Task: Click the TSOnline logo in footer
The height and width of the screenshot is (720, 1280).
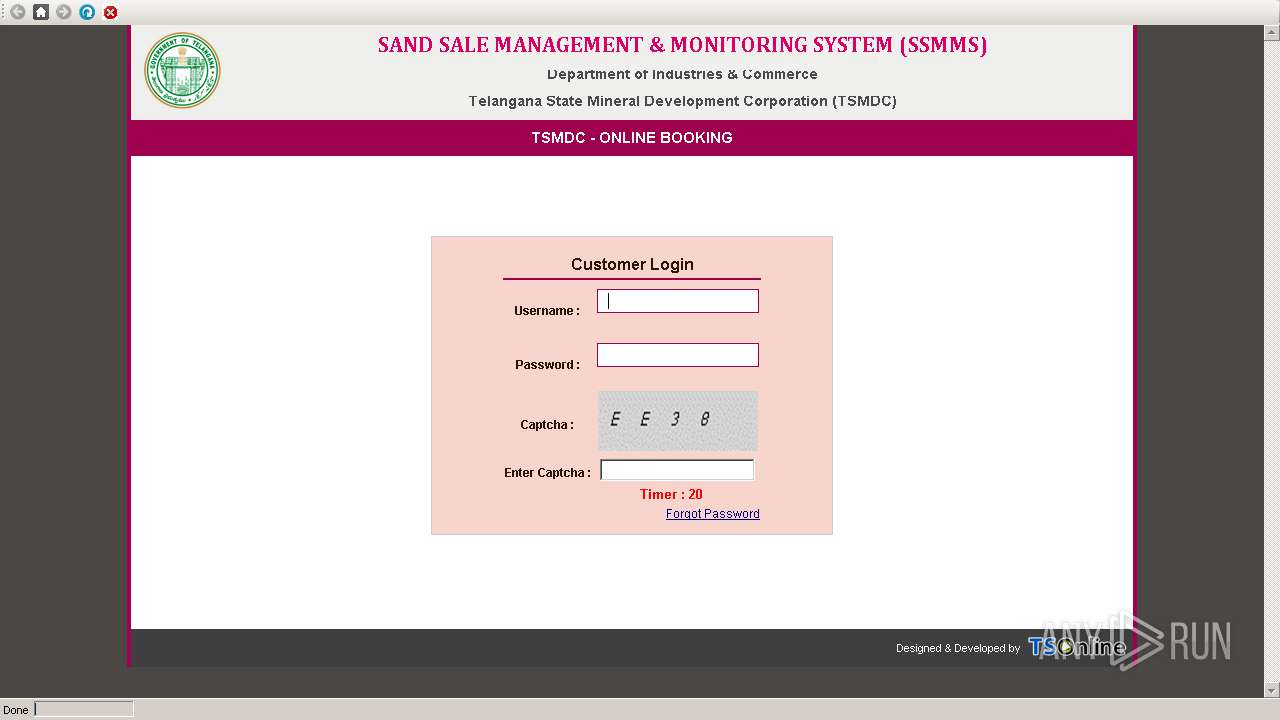Action: pyautogui.click(x=1077, y=647)
